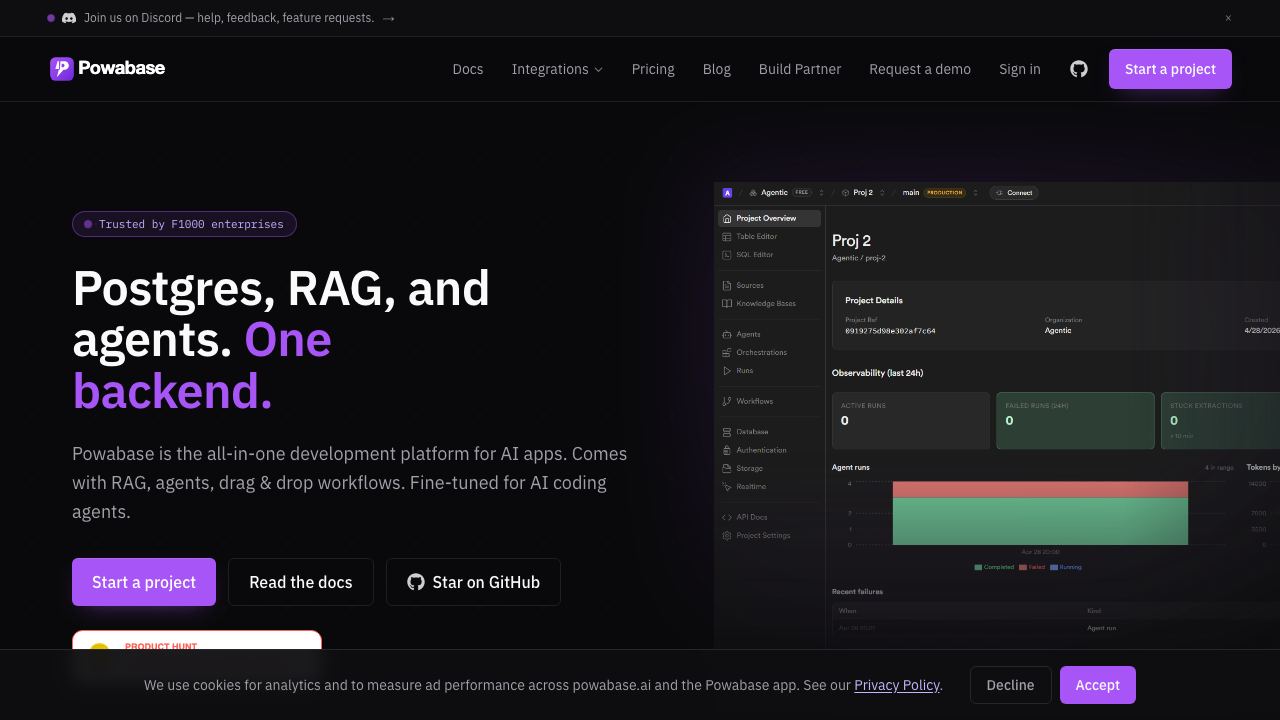Click the hero Start a project button
The image size is (1280, 720).
pyautogui.click(x=144, y=582)
